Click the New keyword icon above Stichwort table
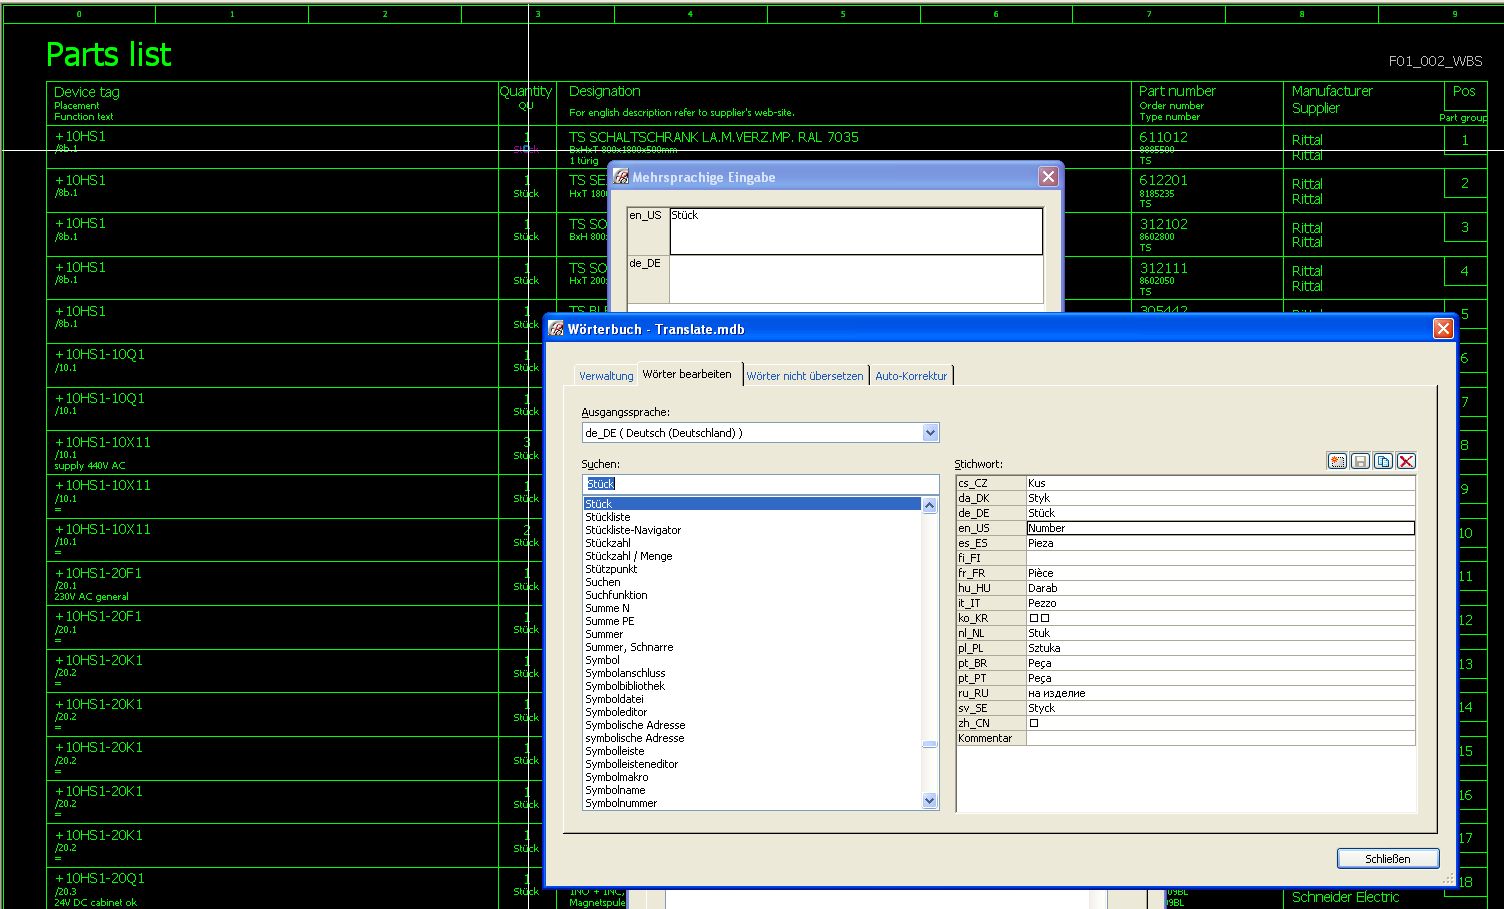 pyautogui.click(x=1337, y=461)
